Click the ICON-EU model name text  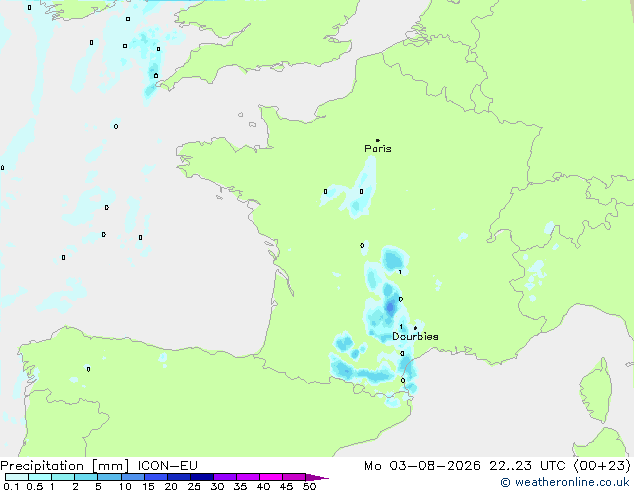167,466
